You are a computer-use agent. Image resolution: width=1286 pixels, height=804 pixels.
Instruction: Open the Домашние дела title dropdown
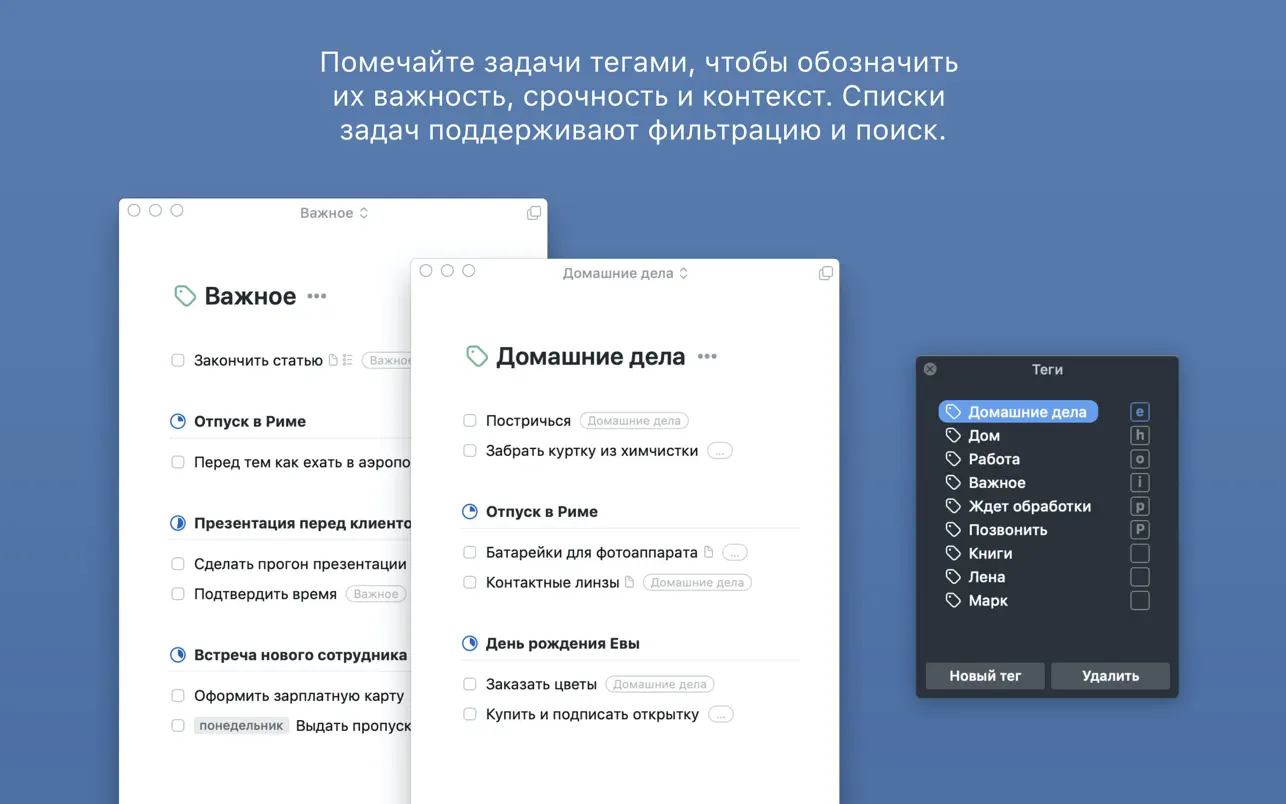625,273
